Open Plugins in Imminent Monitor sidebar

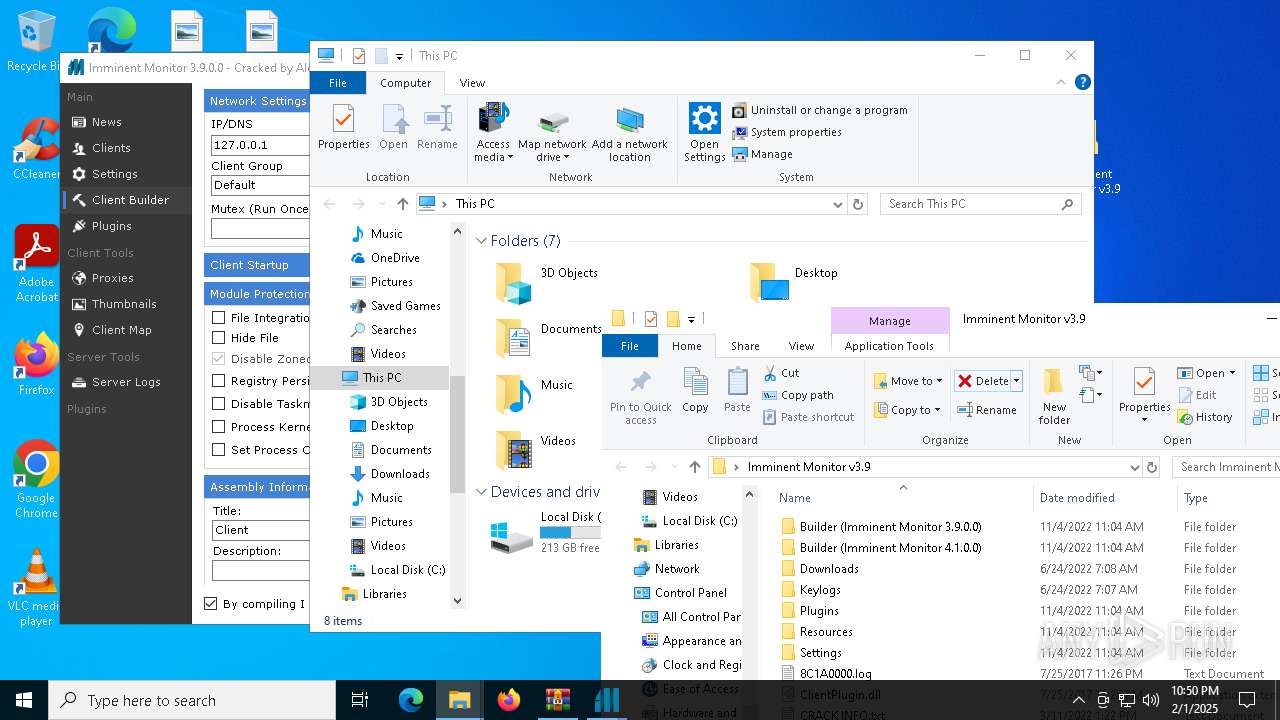click(111, 226)
